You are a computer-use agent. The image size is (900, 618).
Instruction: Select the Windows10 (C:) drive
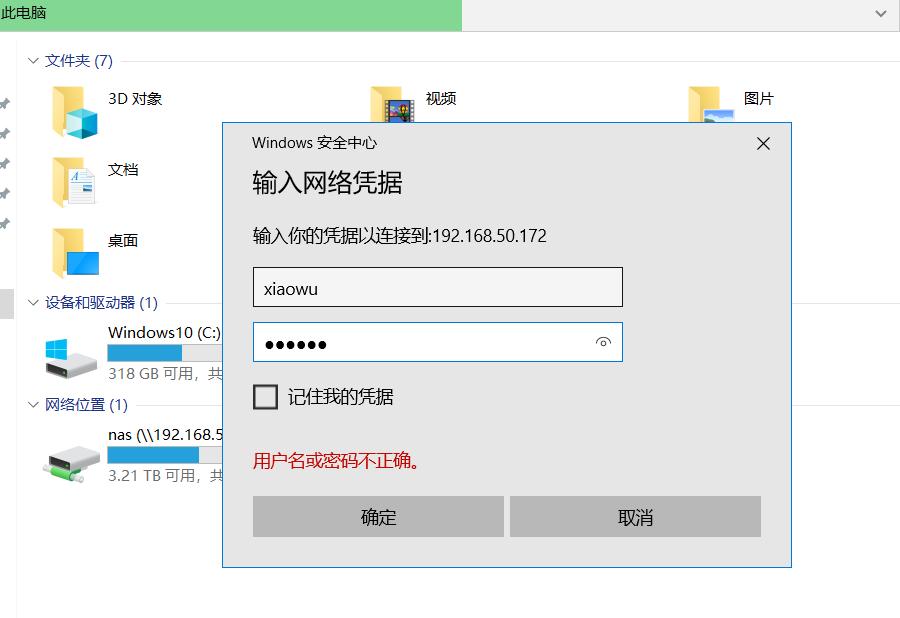click(x=162, y=334)
